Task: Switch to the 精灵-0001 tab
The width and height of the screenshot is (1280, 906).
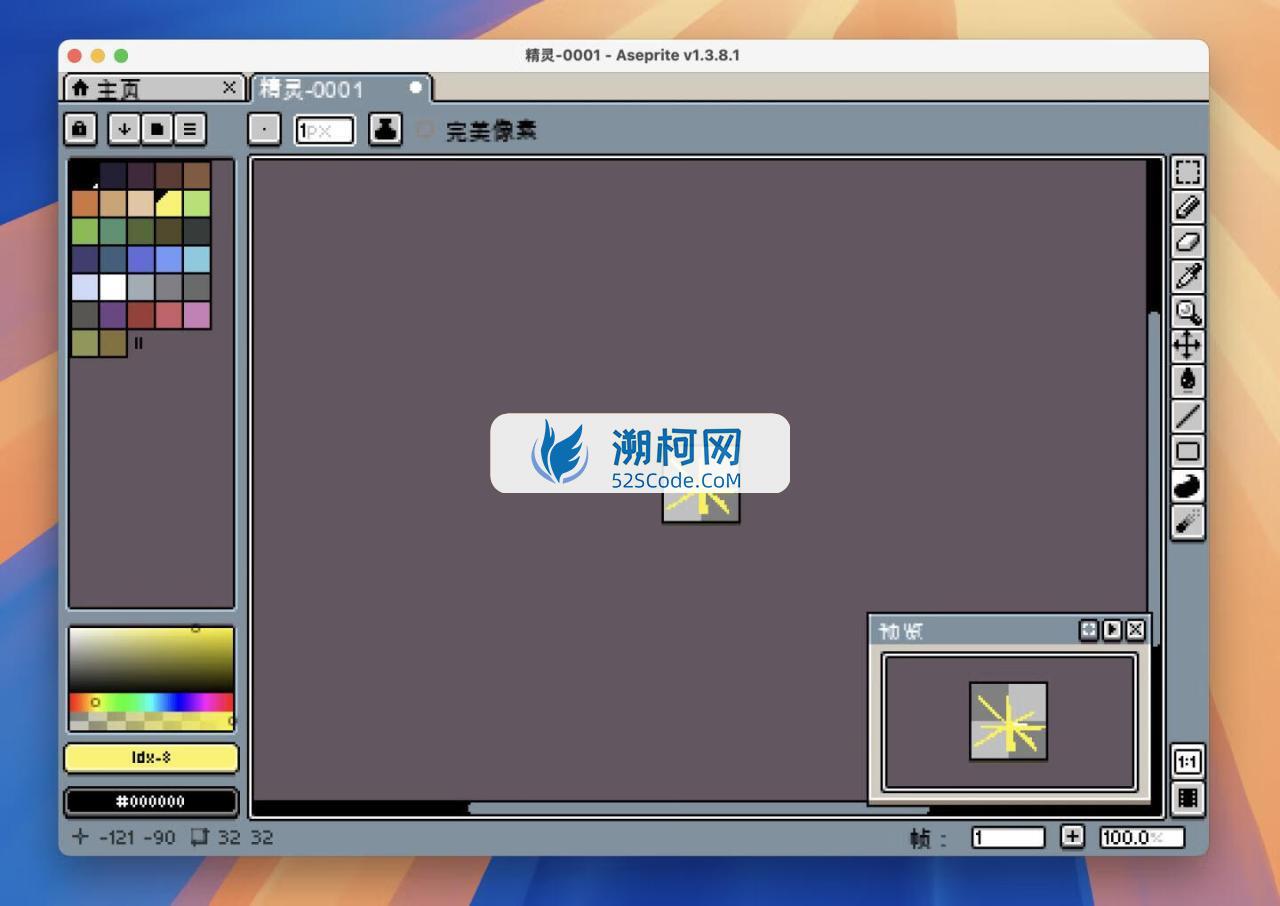Action: 340,89
